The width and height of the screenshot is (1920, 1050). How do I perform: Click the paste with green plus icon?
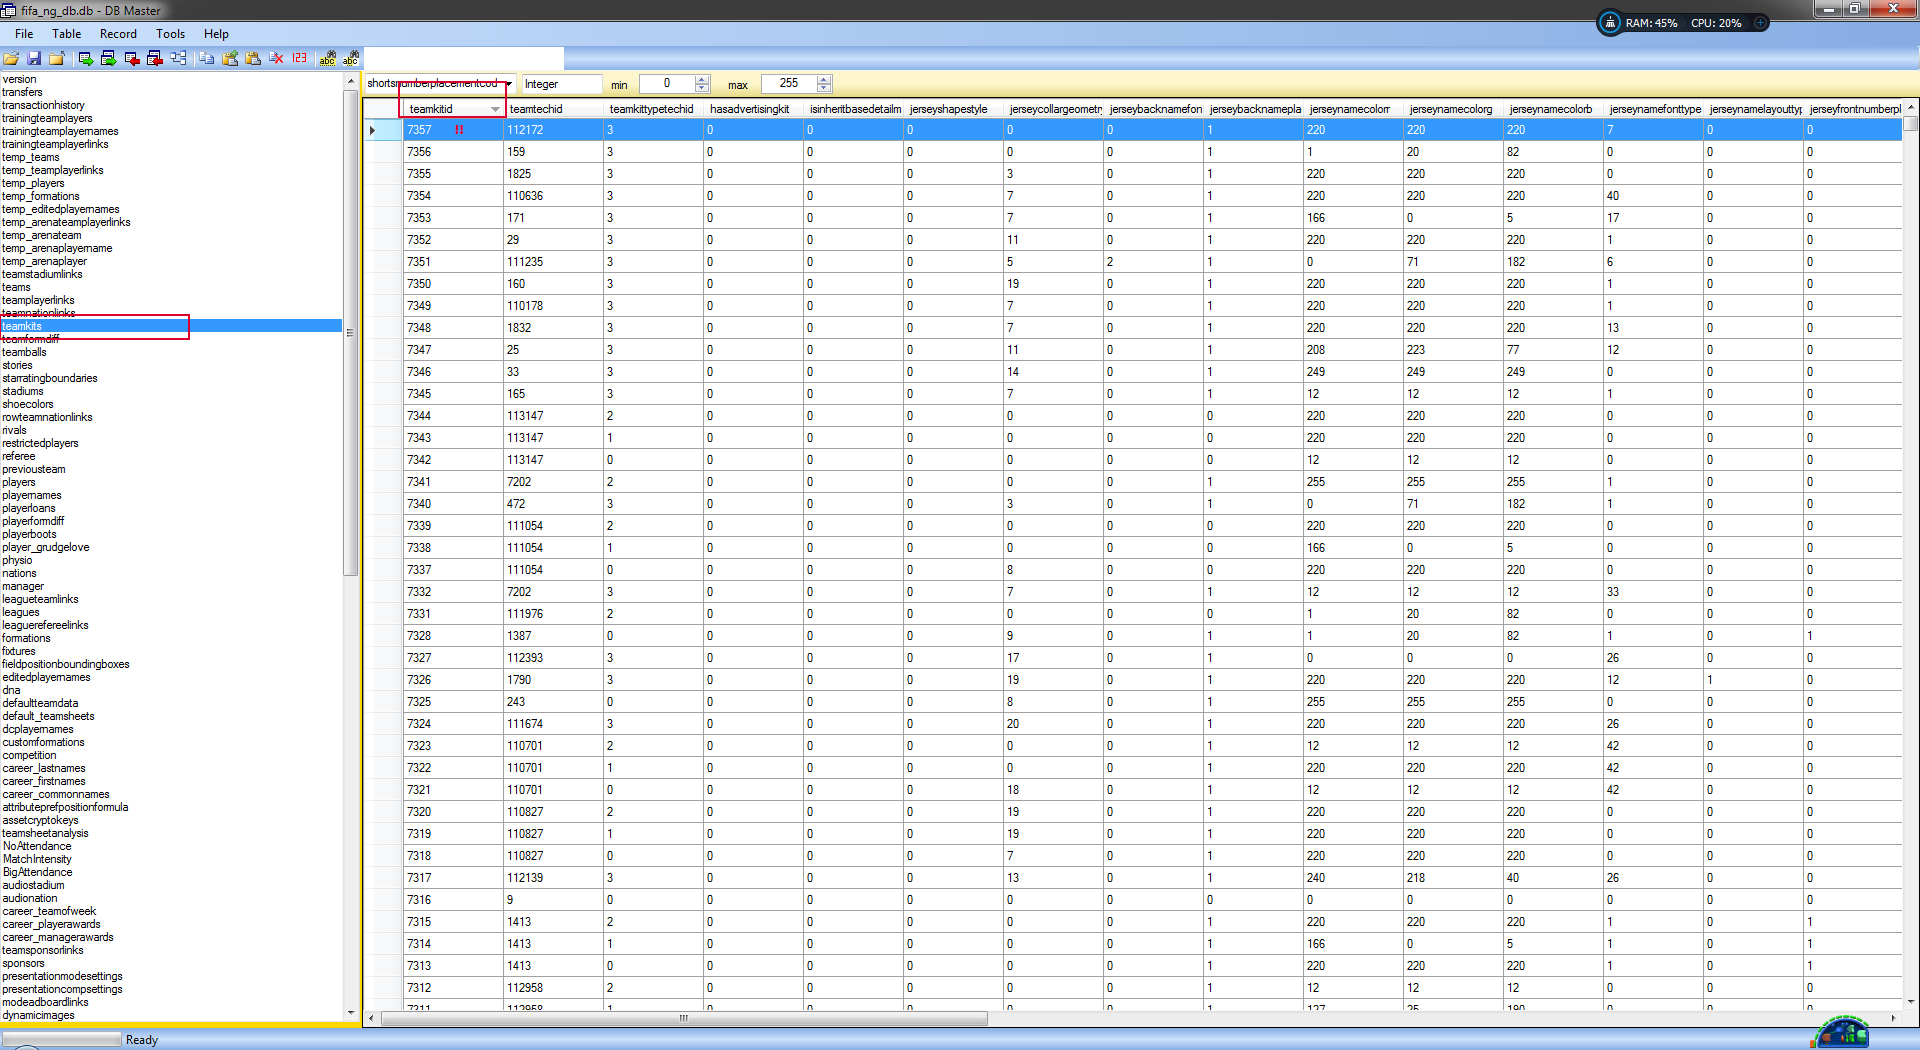click(230, 59)
